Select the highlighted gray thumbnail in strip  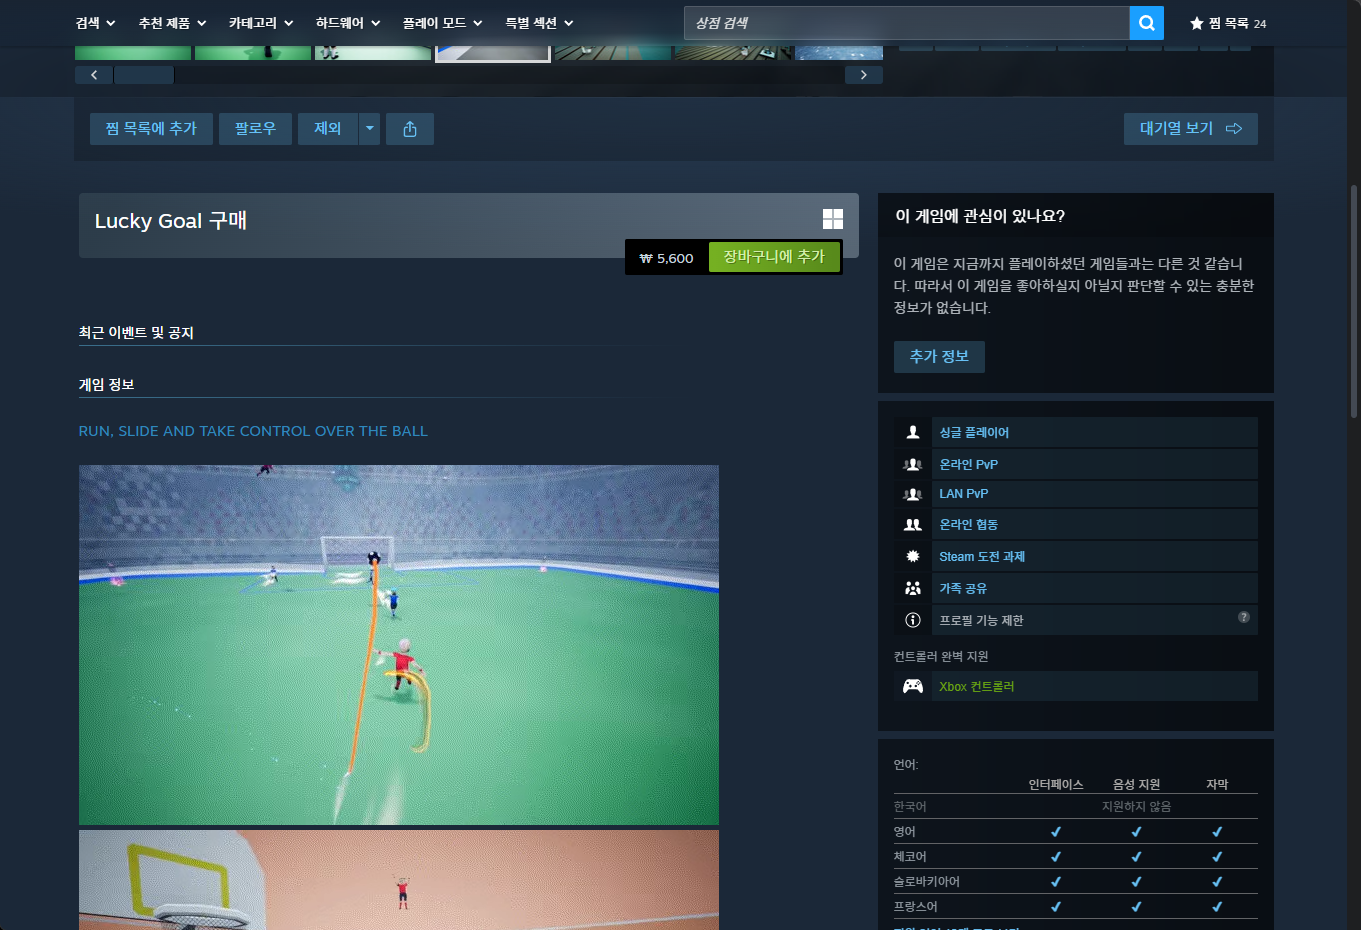tap(493, 53)
